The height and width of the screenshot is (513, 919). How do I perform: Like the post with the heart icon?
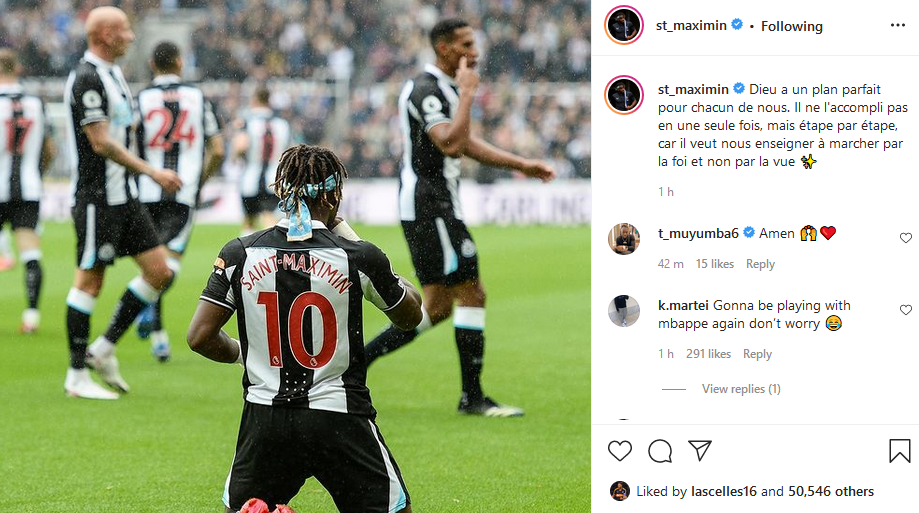[620, 451]
